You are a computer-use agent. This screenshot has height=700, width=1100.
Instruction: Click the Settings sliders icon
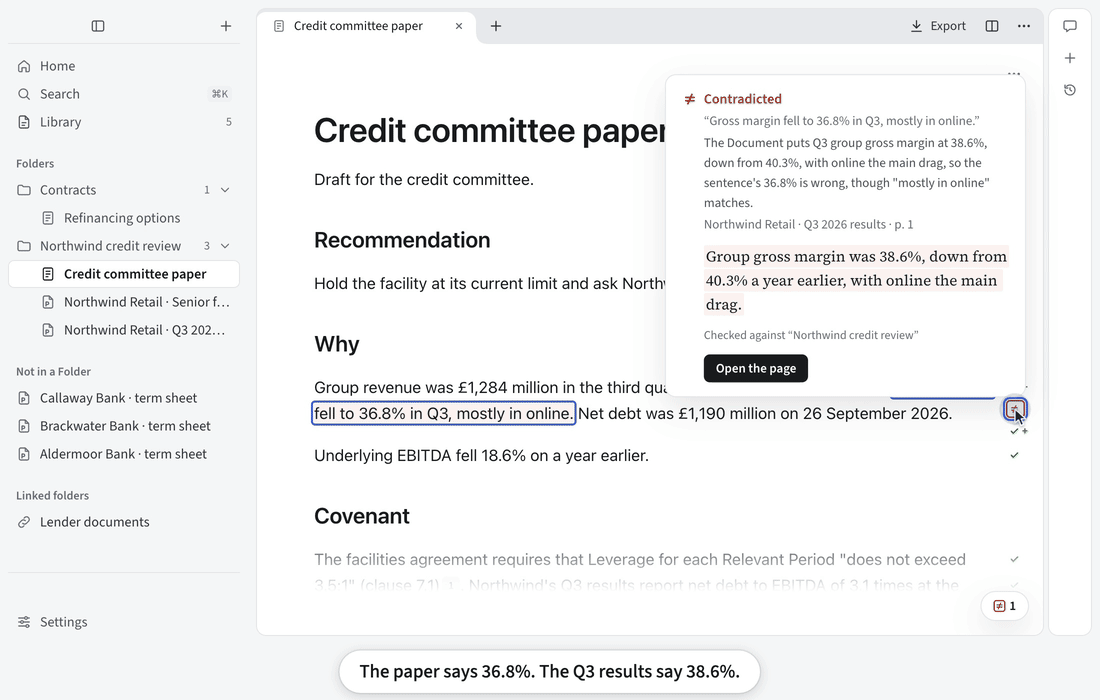(x=24, y=622)
